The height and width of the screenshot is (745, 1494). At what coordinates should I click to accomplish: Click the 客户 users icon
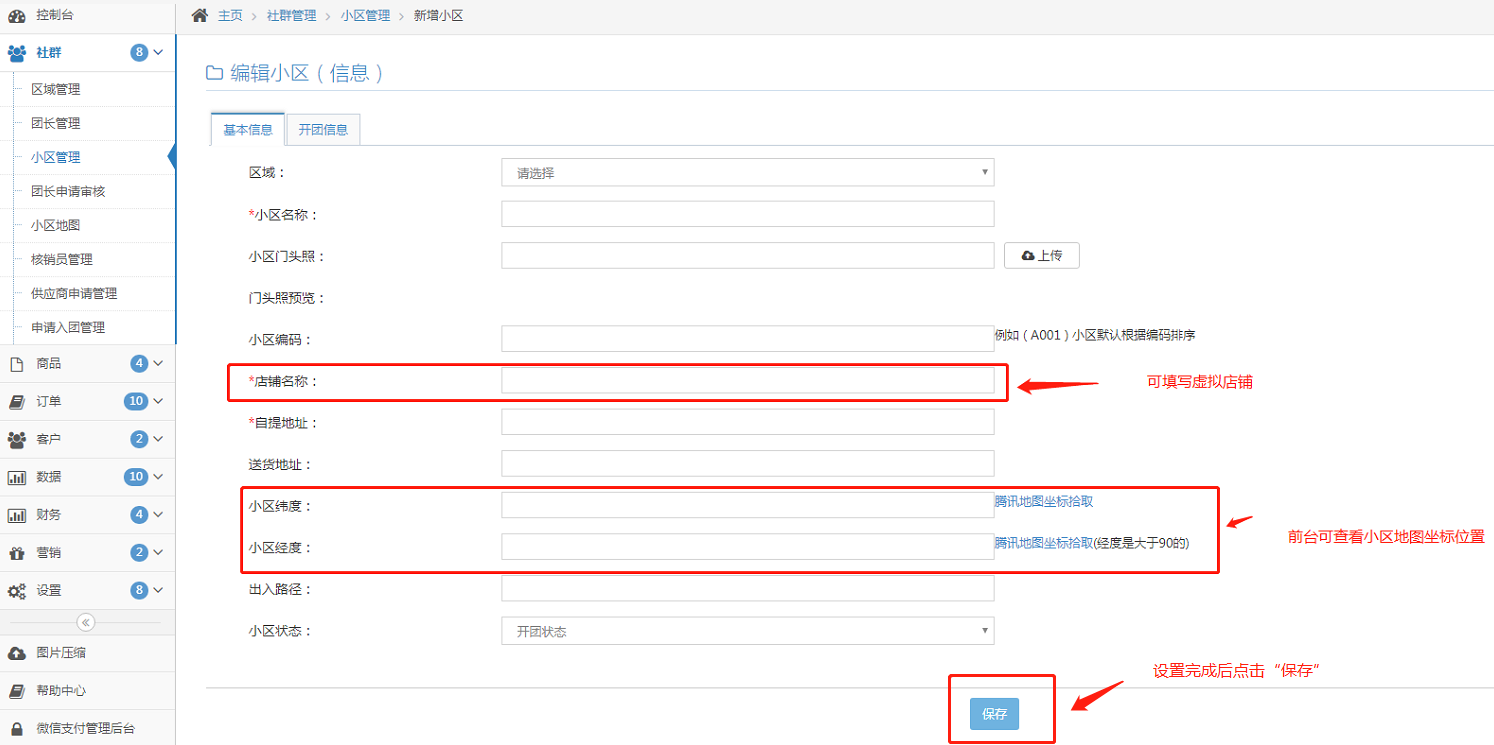[16, 439]
